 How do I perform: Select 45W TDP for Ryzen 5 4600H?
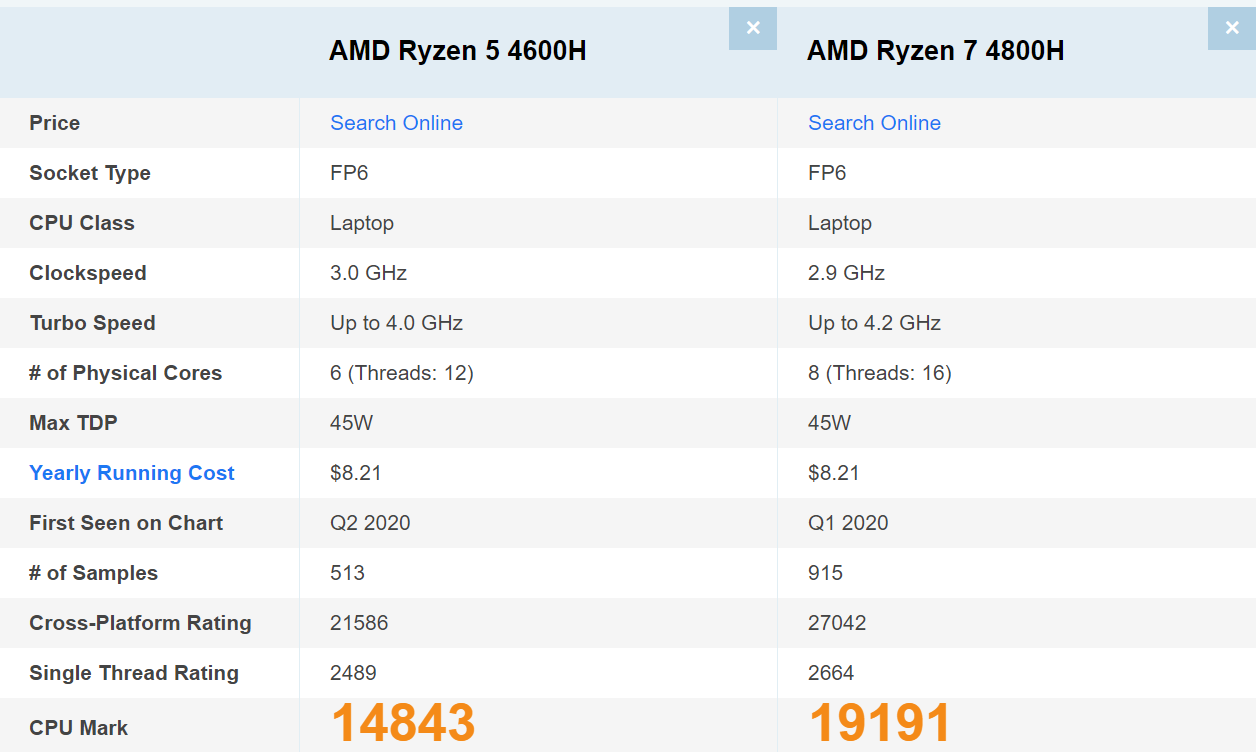[351, 423]
